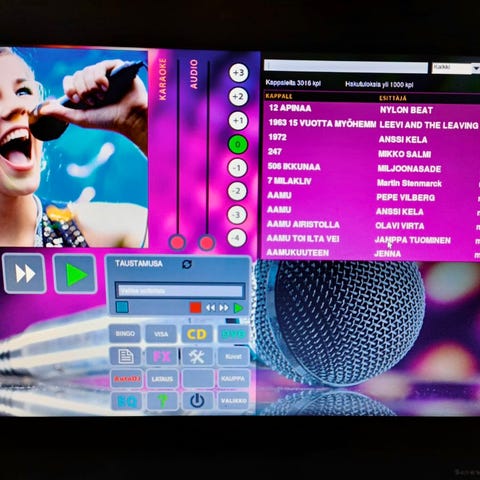Sort list by Esittäjä column header

coord(393,98)
